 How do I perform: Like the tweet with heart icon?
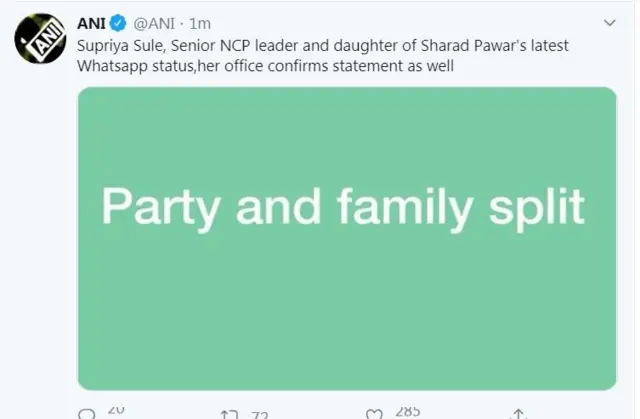coord(374,413)
